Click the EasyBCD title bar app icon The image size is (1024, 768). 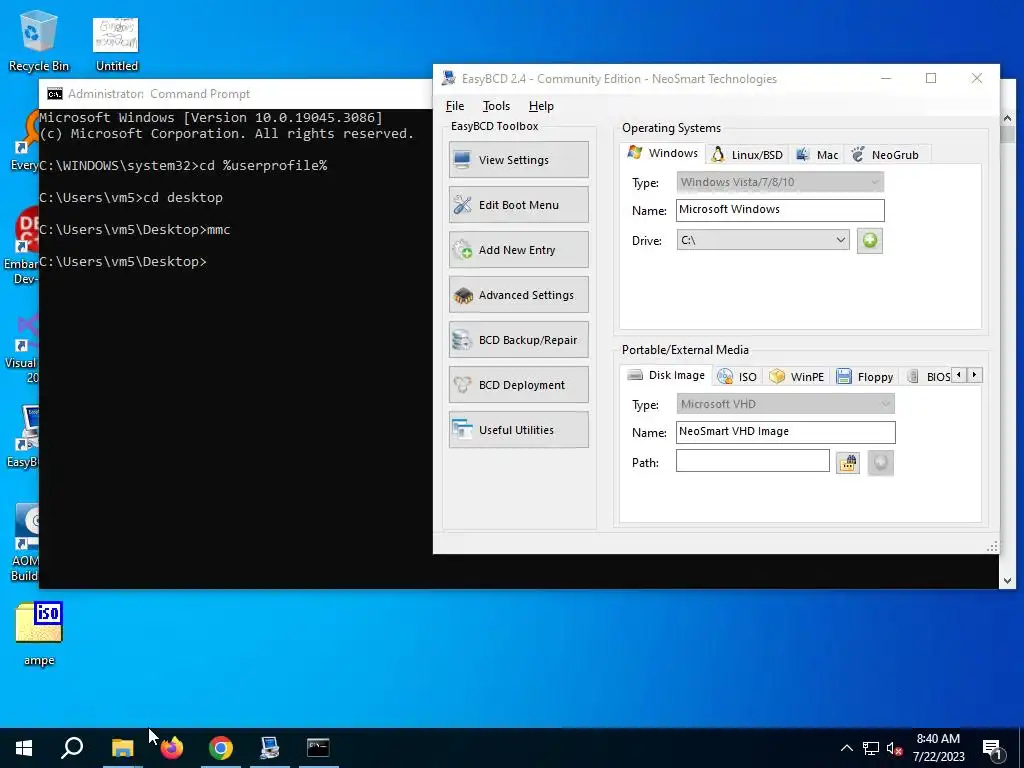click(x=449, y=78)
